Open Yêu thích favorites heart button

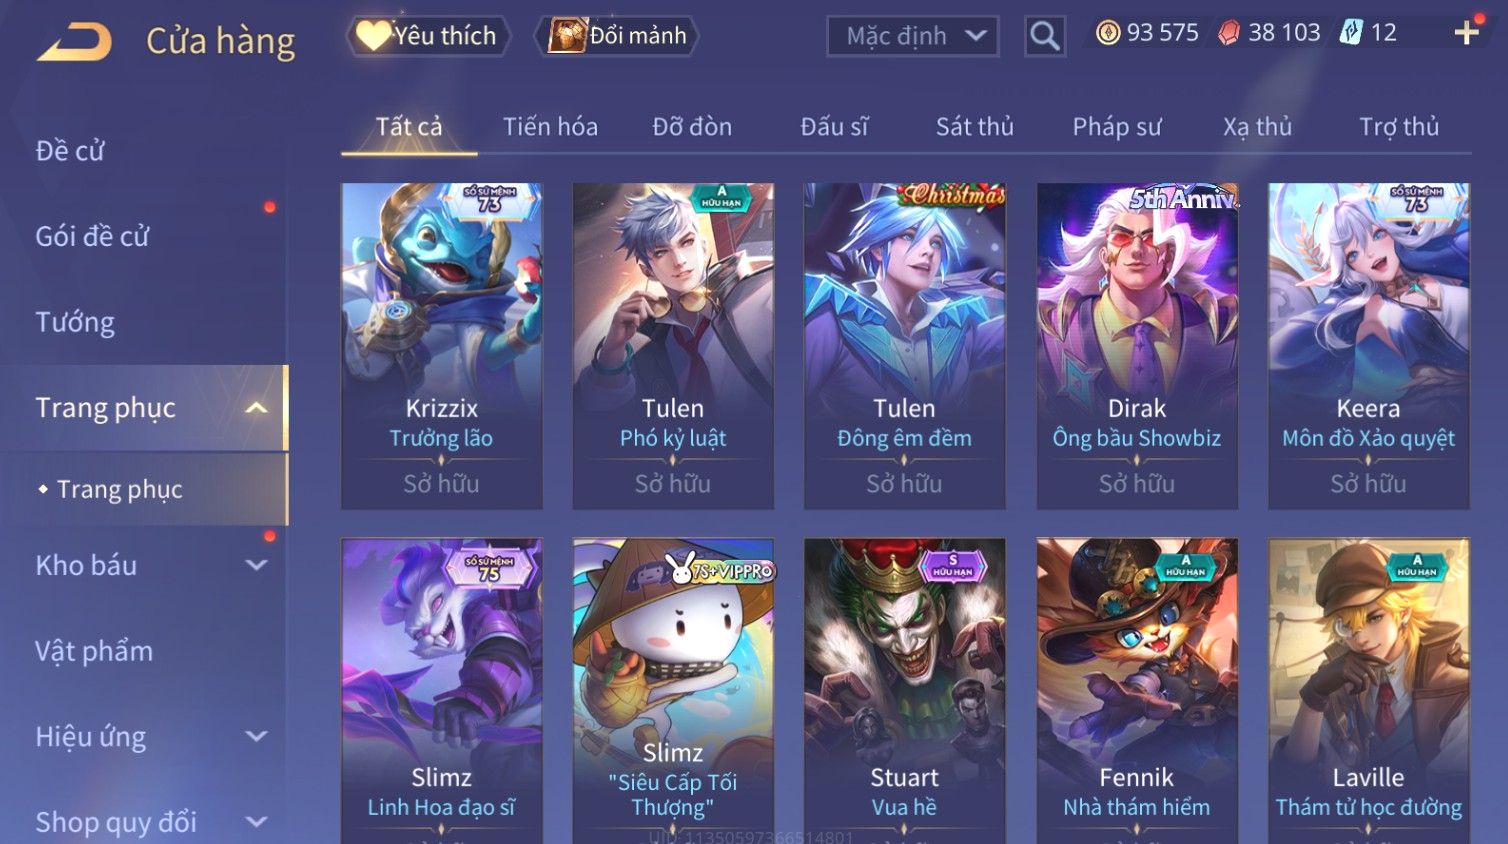pos(428,36)
